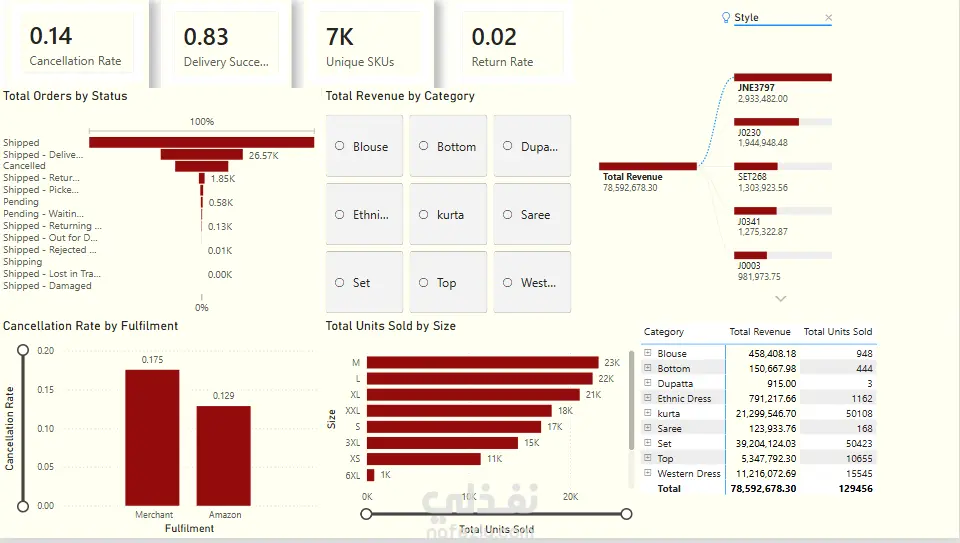Click the Cancelled funnel bar

click(201, 166)
